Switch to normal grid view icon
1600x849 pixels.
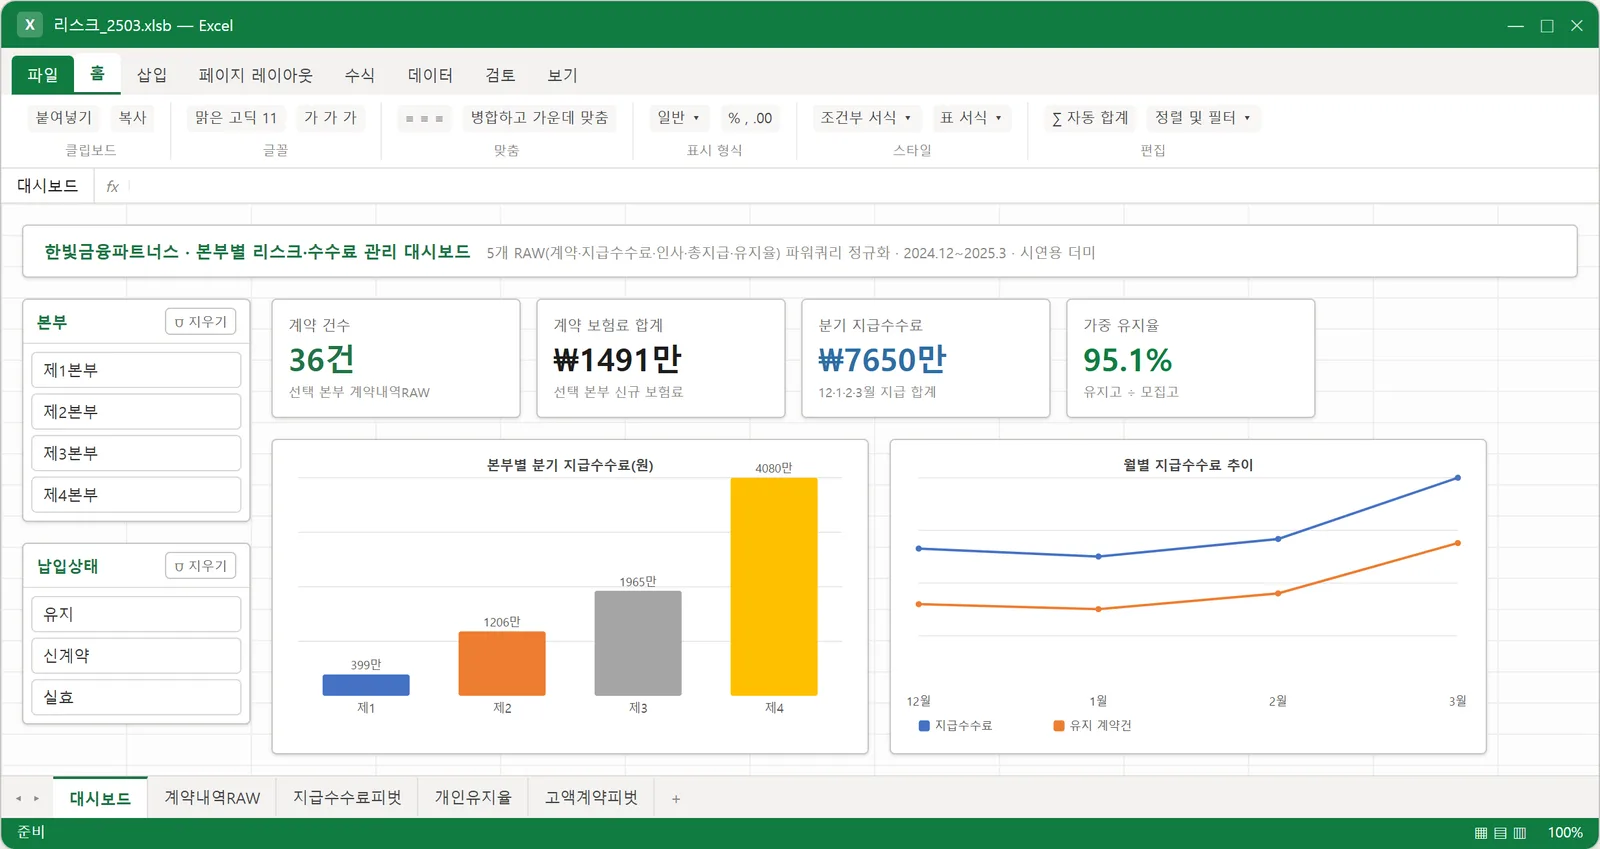(x=1481, y=833)
